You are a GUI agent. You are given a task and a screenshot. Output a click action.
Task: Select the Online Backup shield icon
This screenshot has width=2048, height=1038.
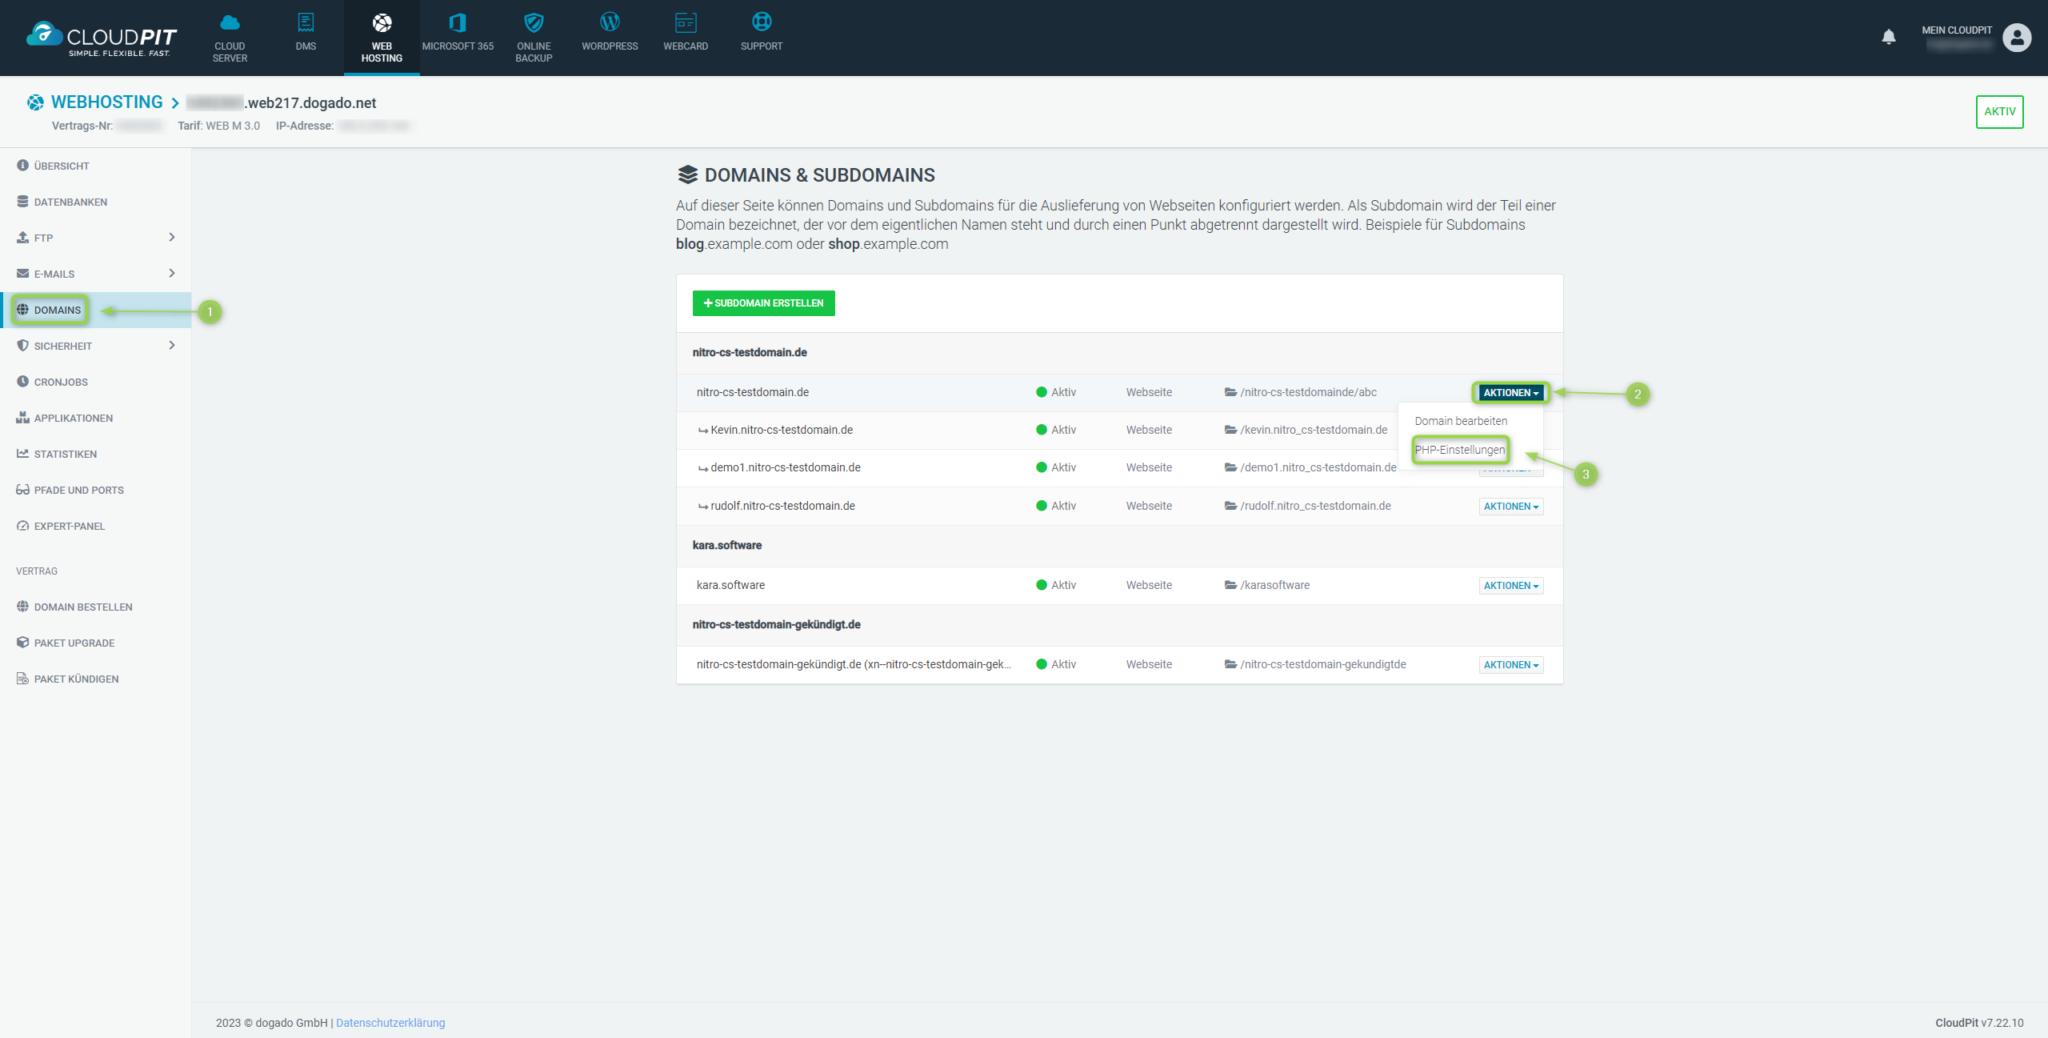[x=533, y=23]
